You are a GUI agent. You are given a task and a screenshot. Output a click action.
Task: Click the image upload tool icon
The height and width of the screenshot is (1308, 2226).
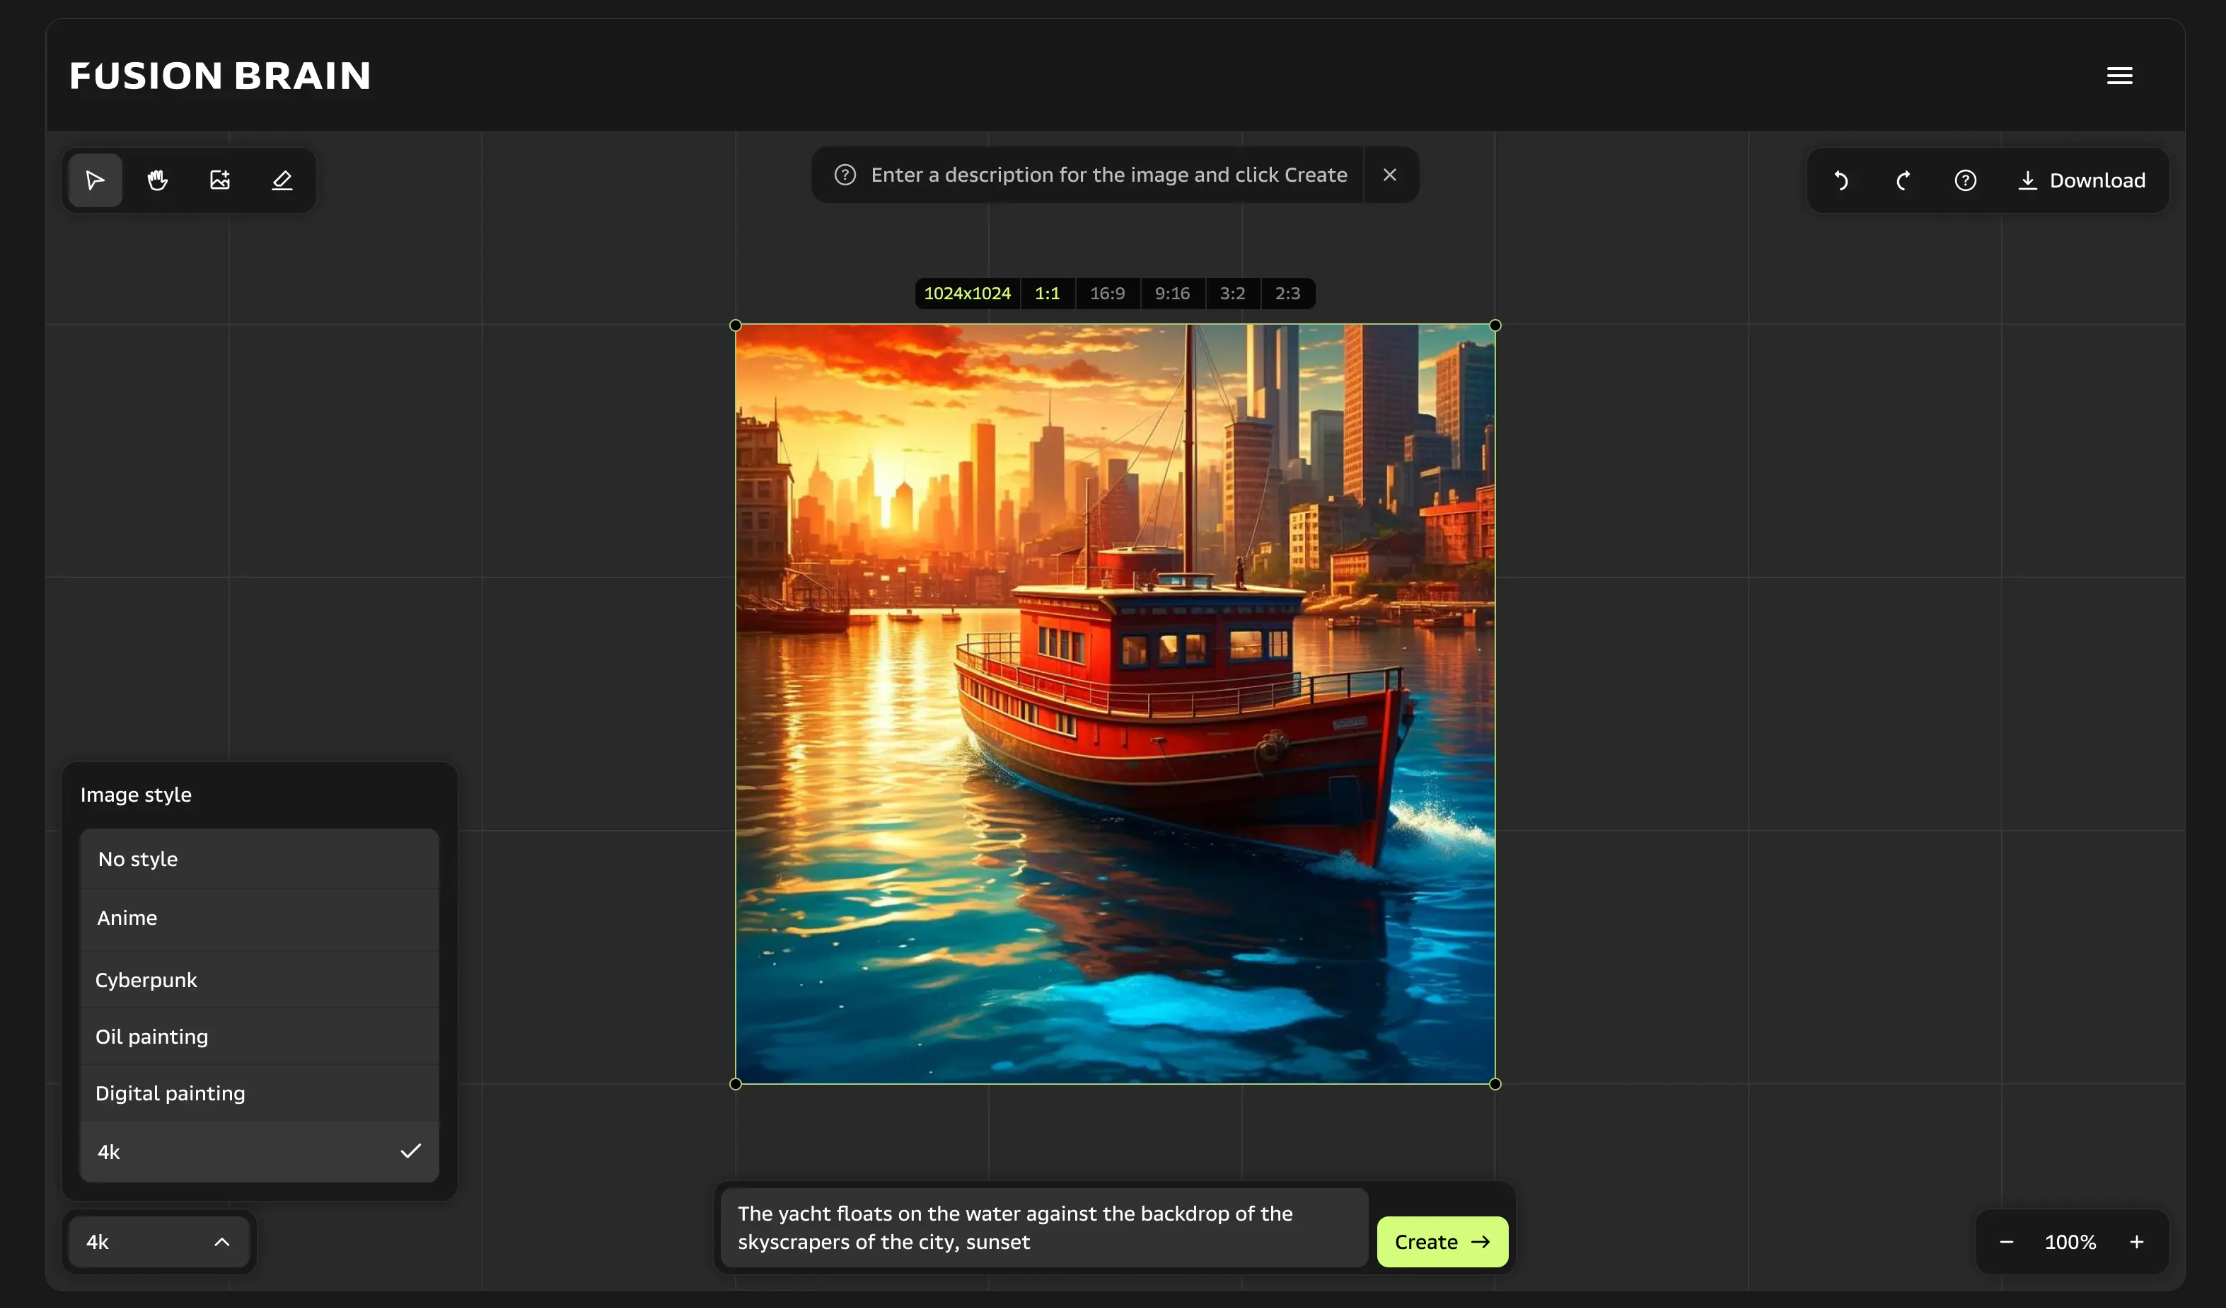pyautogui.click(x=219, y=179)
